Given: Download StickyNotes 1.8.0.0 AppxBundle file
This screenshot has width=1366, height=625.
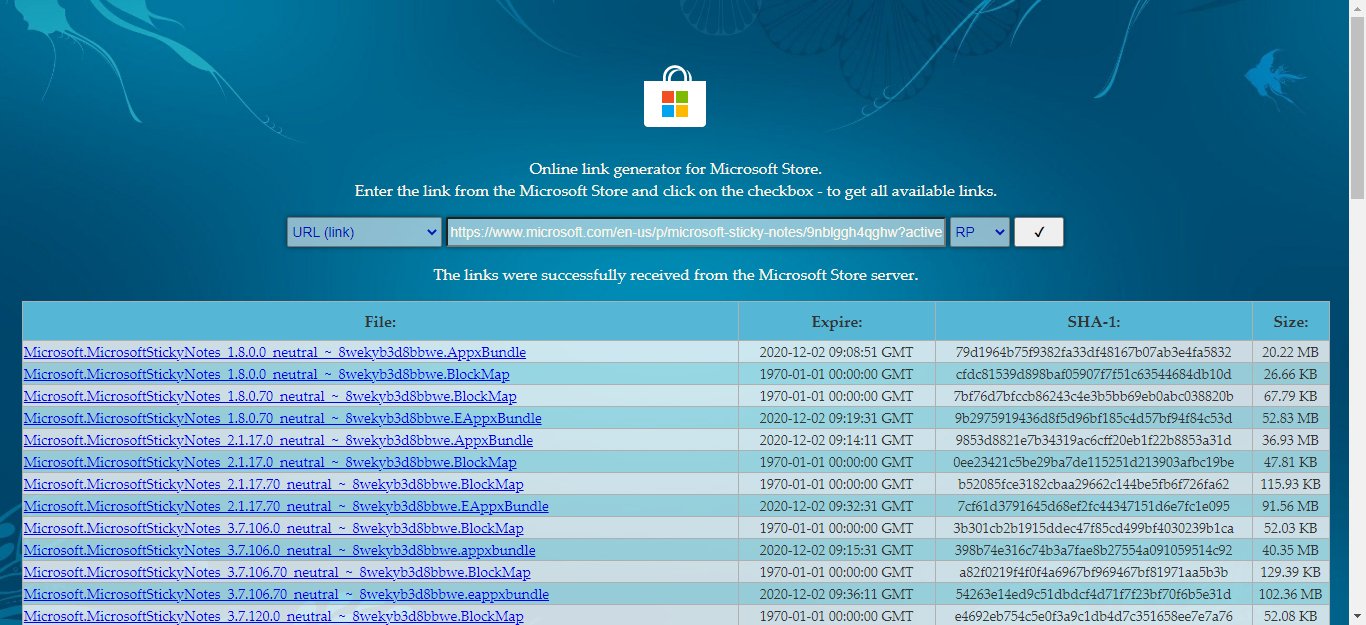Looking at the screenshot, I should tap(275, 352).
